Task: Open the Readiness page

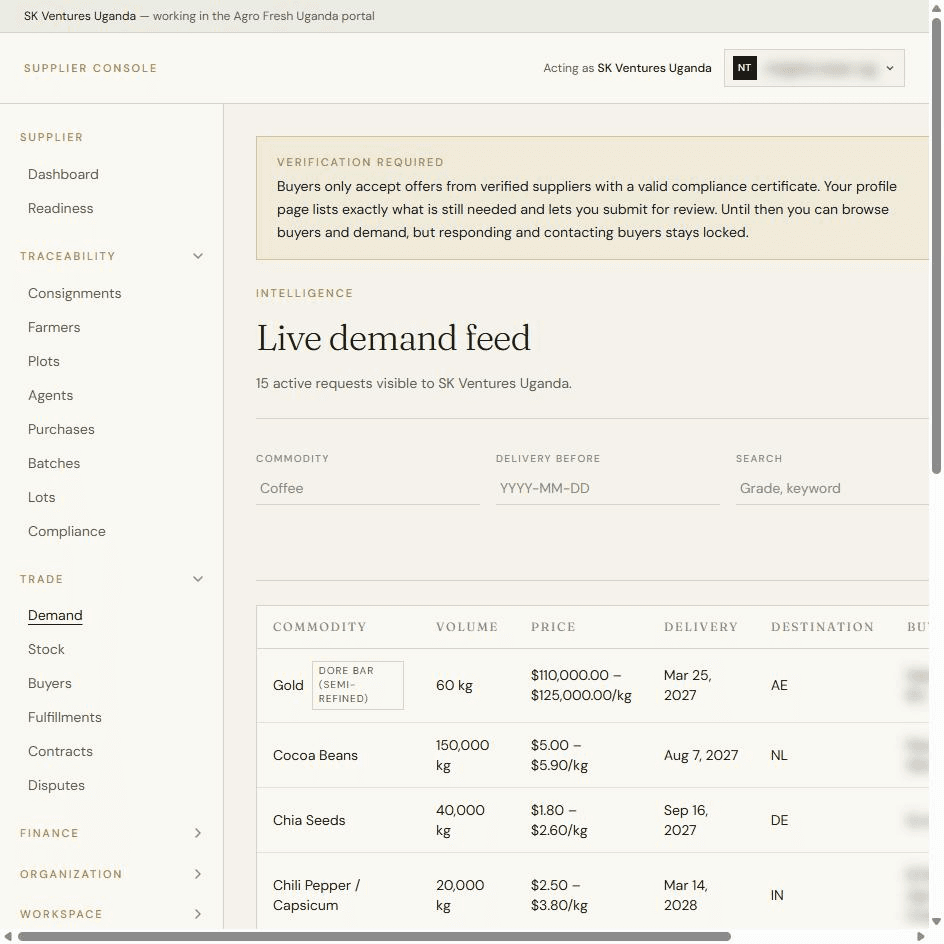Action: [60, 208]
